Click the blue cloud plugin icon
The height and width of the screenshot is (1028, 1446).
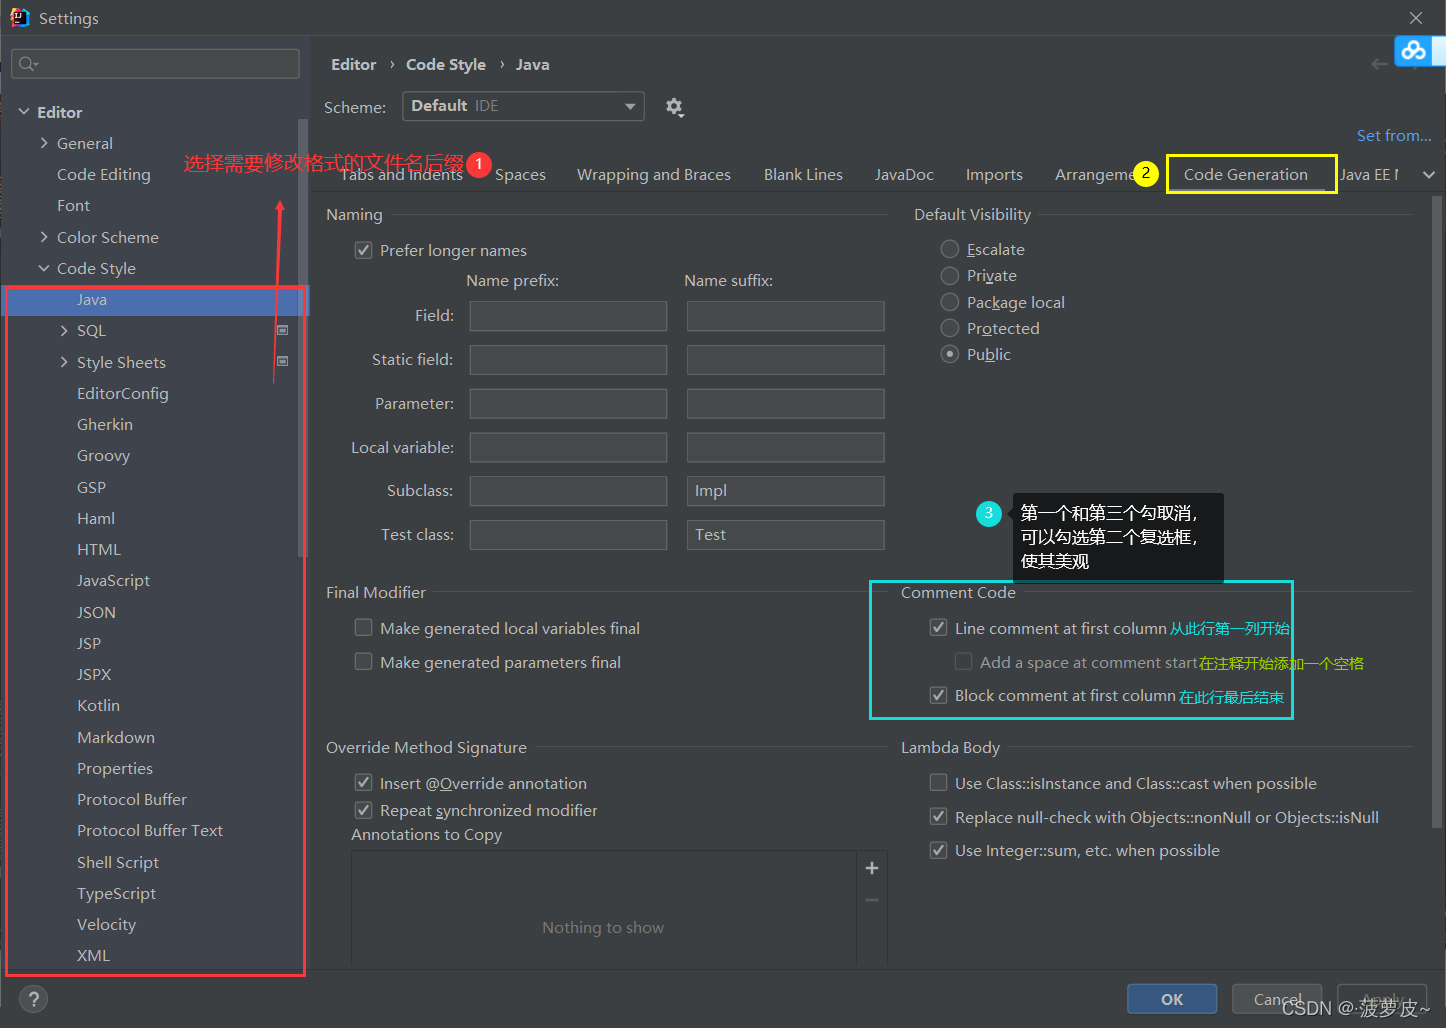(x=1414, y=50)
